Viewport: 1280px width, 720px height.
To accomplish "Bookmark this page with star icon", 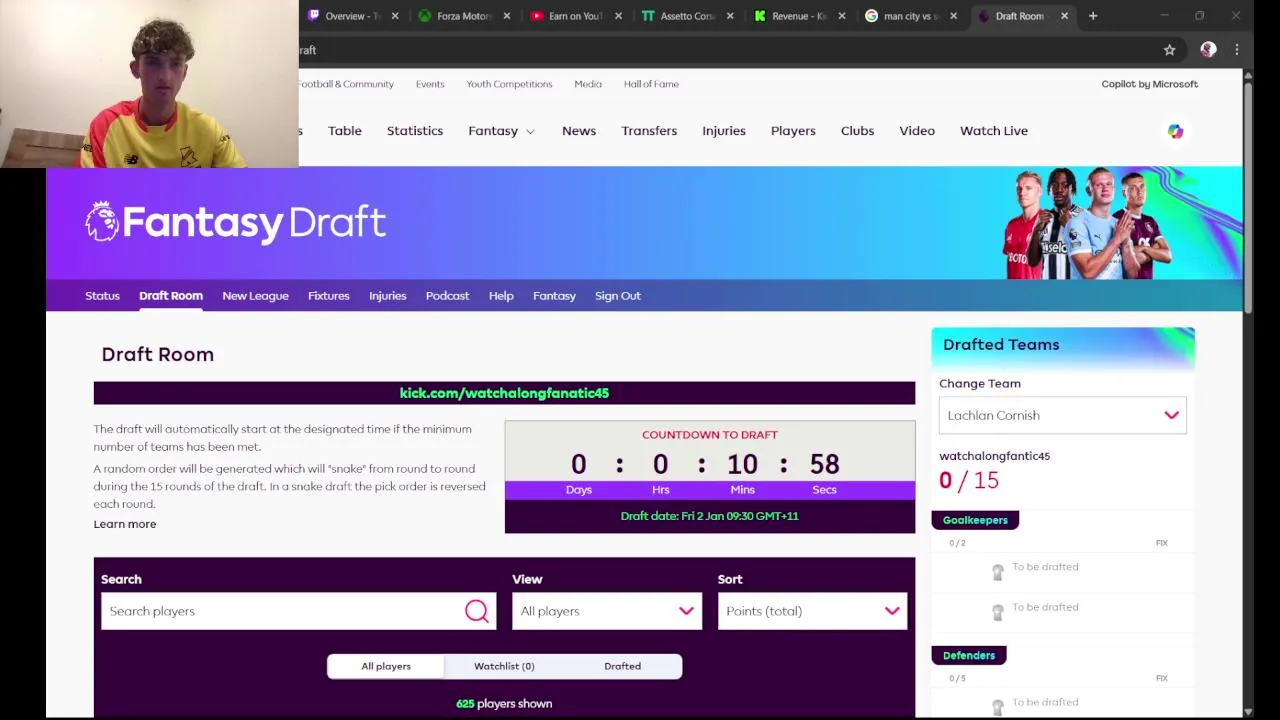I will click(1169, 50).
